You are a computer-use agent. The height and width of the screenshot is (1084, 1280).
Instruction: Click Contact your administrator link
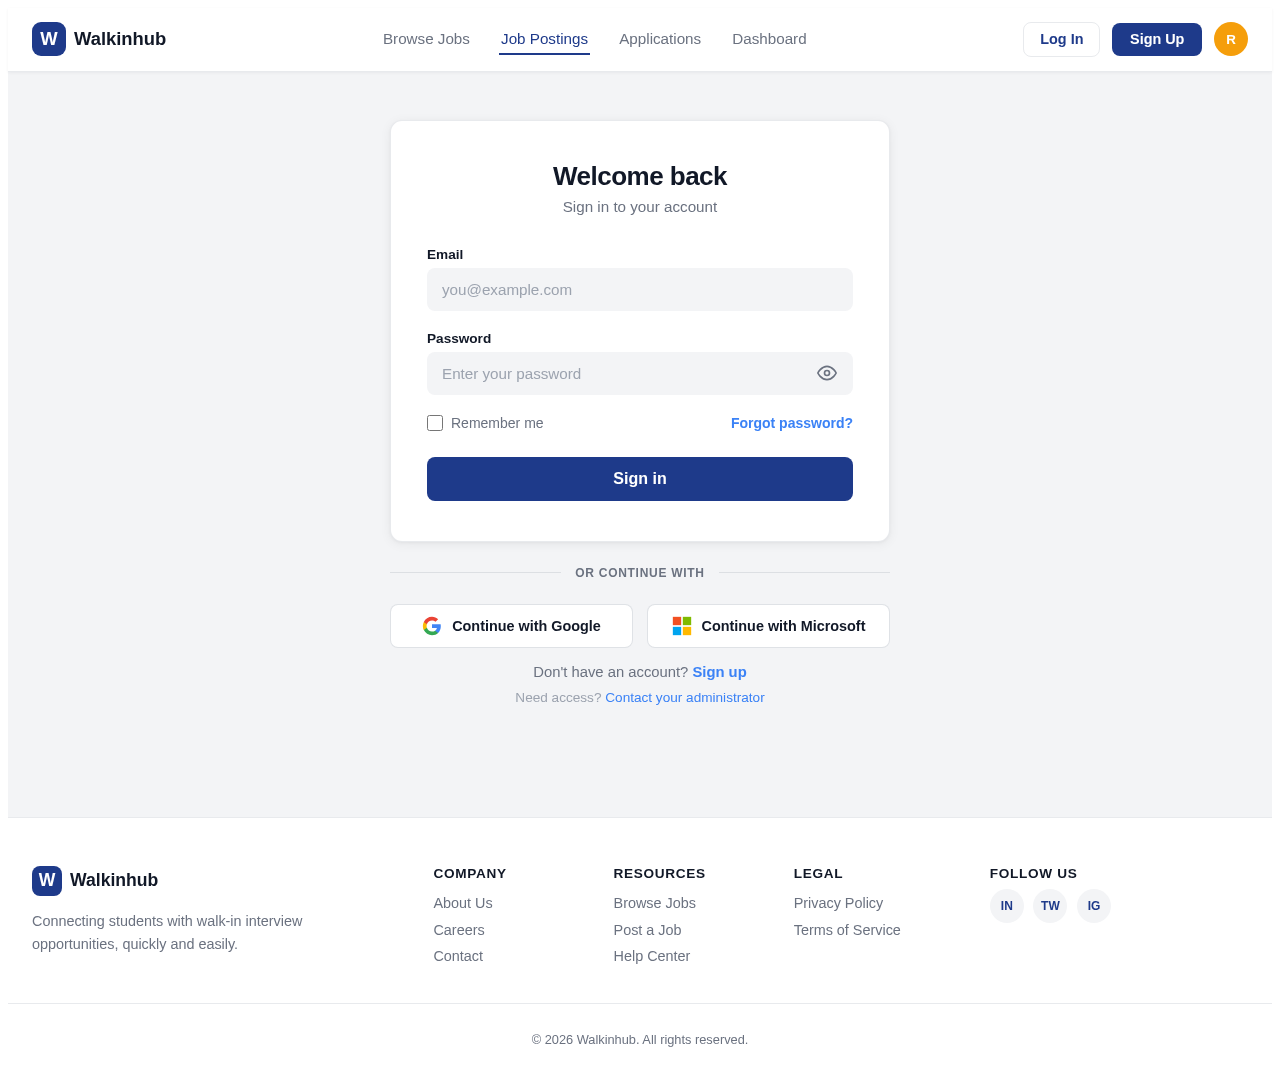click(x=685, y=698)
